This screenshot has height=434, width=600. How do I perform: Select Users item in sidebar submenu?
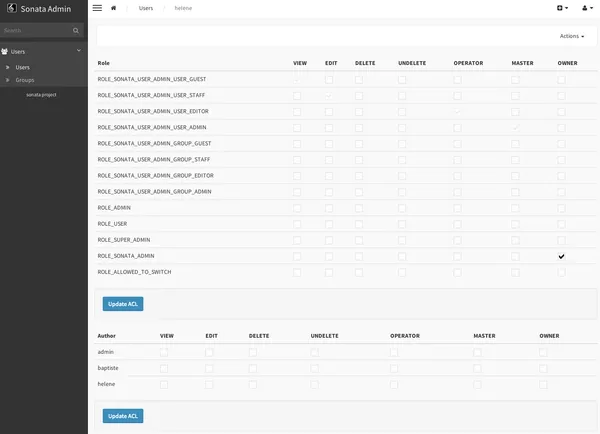coord(23,67)
